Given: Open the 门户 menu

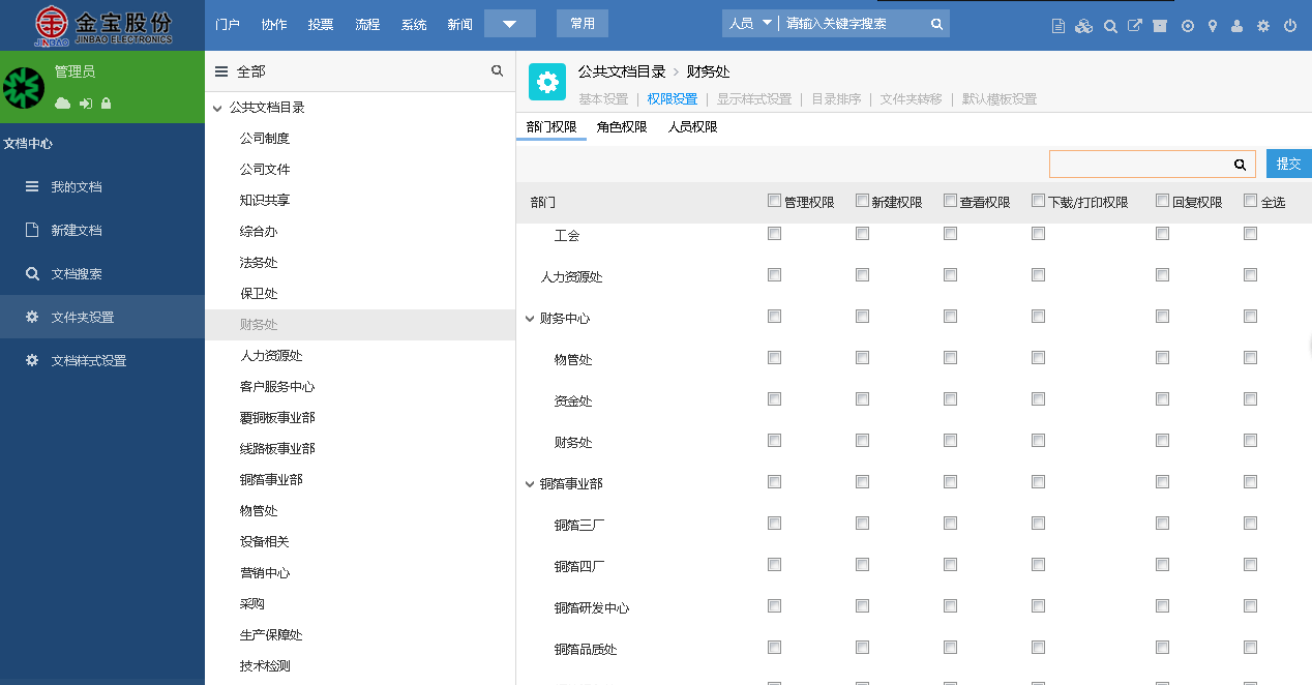Looking at the screenshot, I should (x=227, y=24).
